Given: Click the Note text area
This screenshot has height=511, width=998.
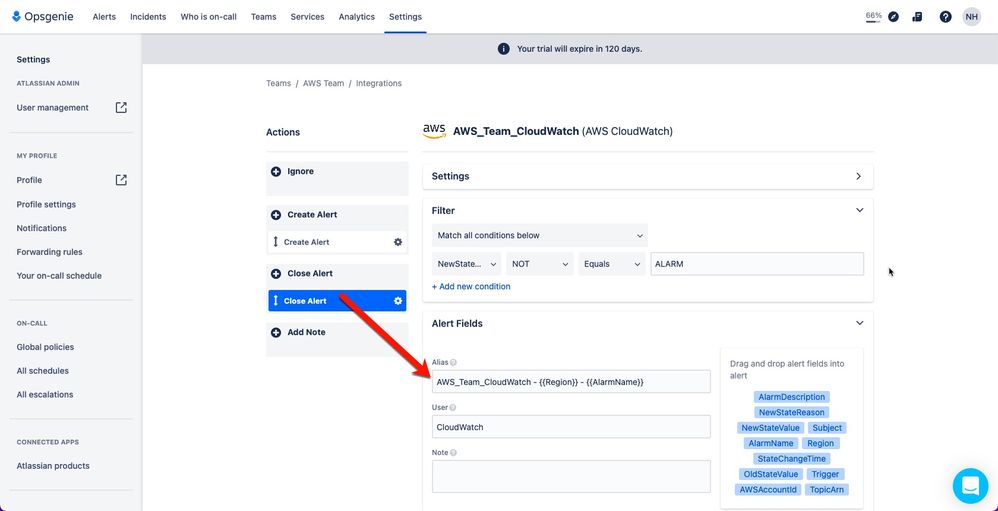Looking at the screenshot, I should point(571,477).
